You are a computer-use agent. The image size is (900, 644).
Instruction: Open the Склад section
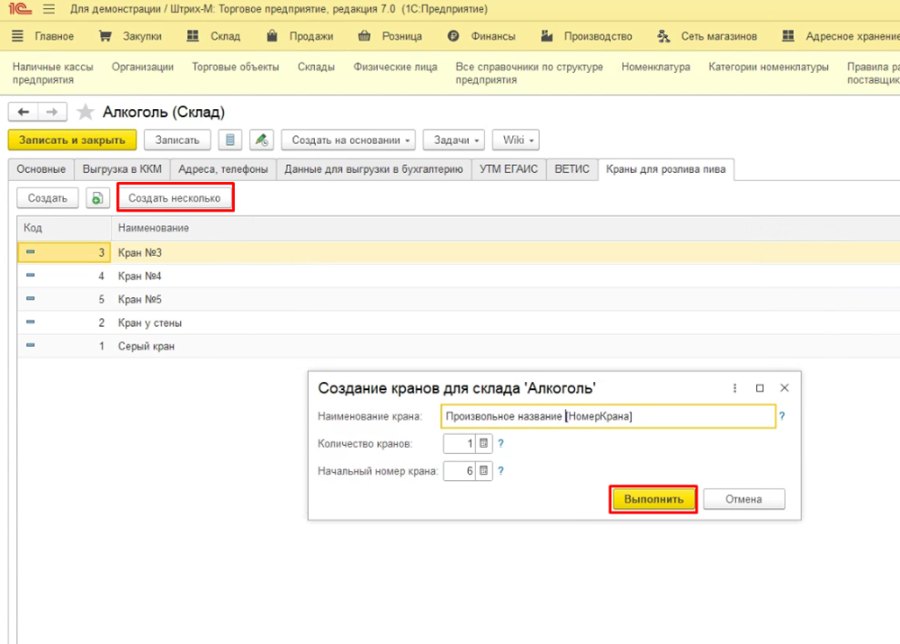214,36
